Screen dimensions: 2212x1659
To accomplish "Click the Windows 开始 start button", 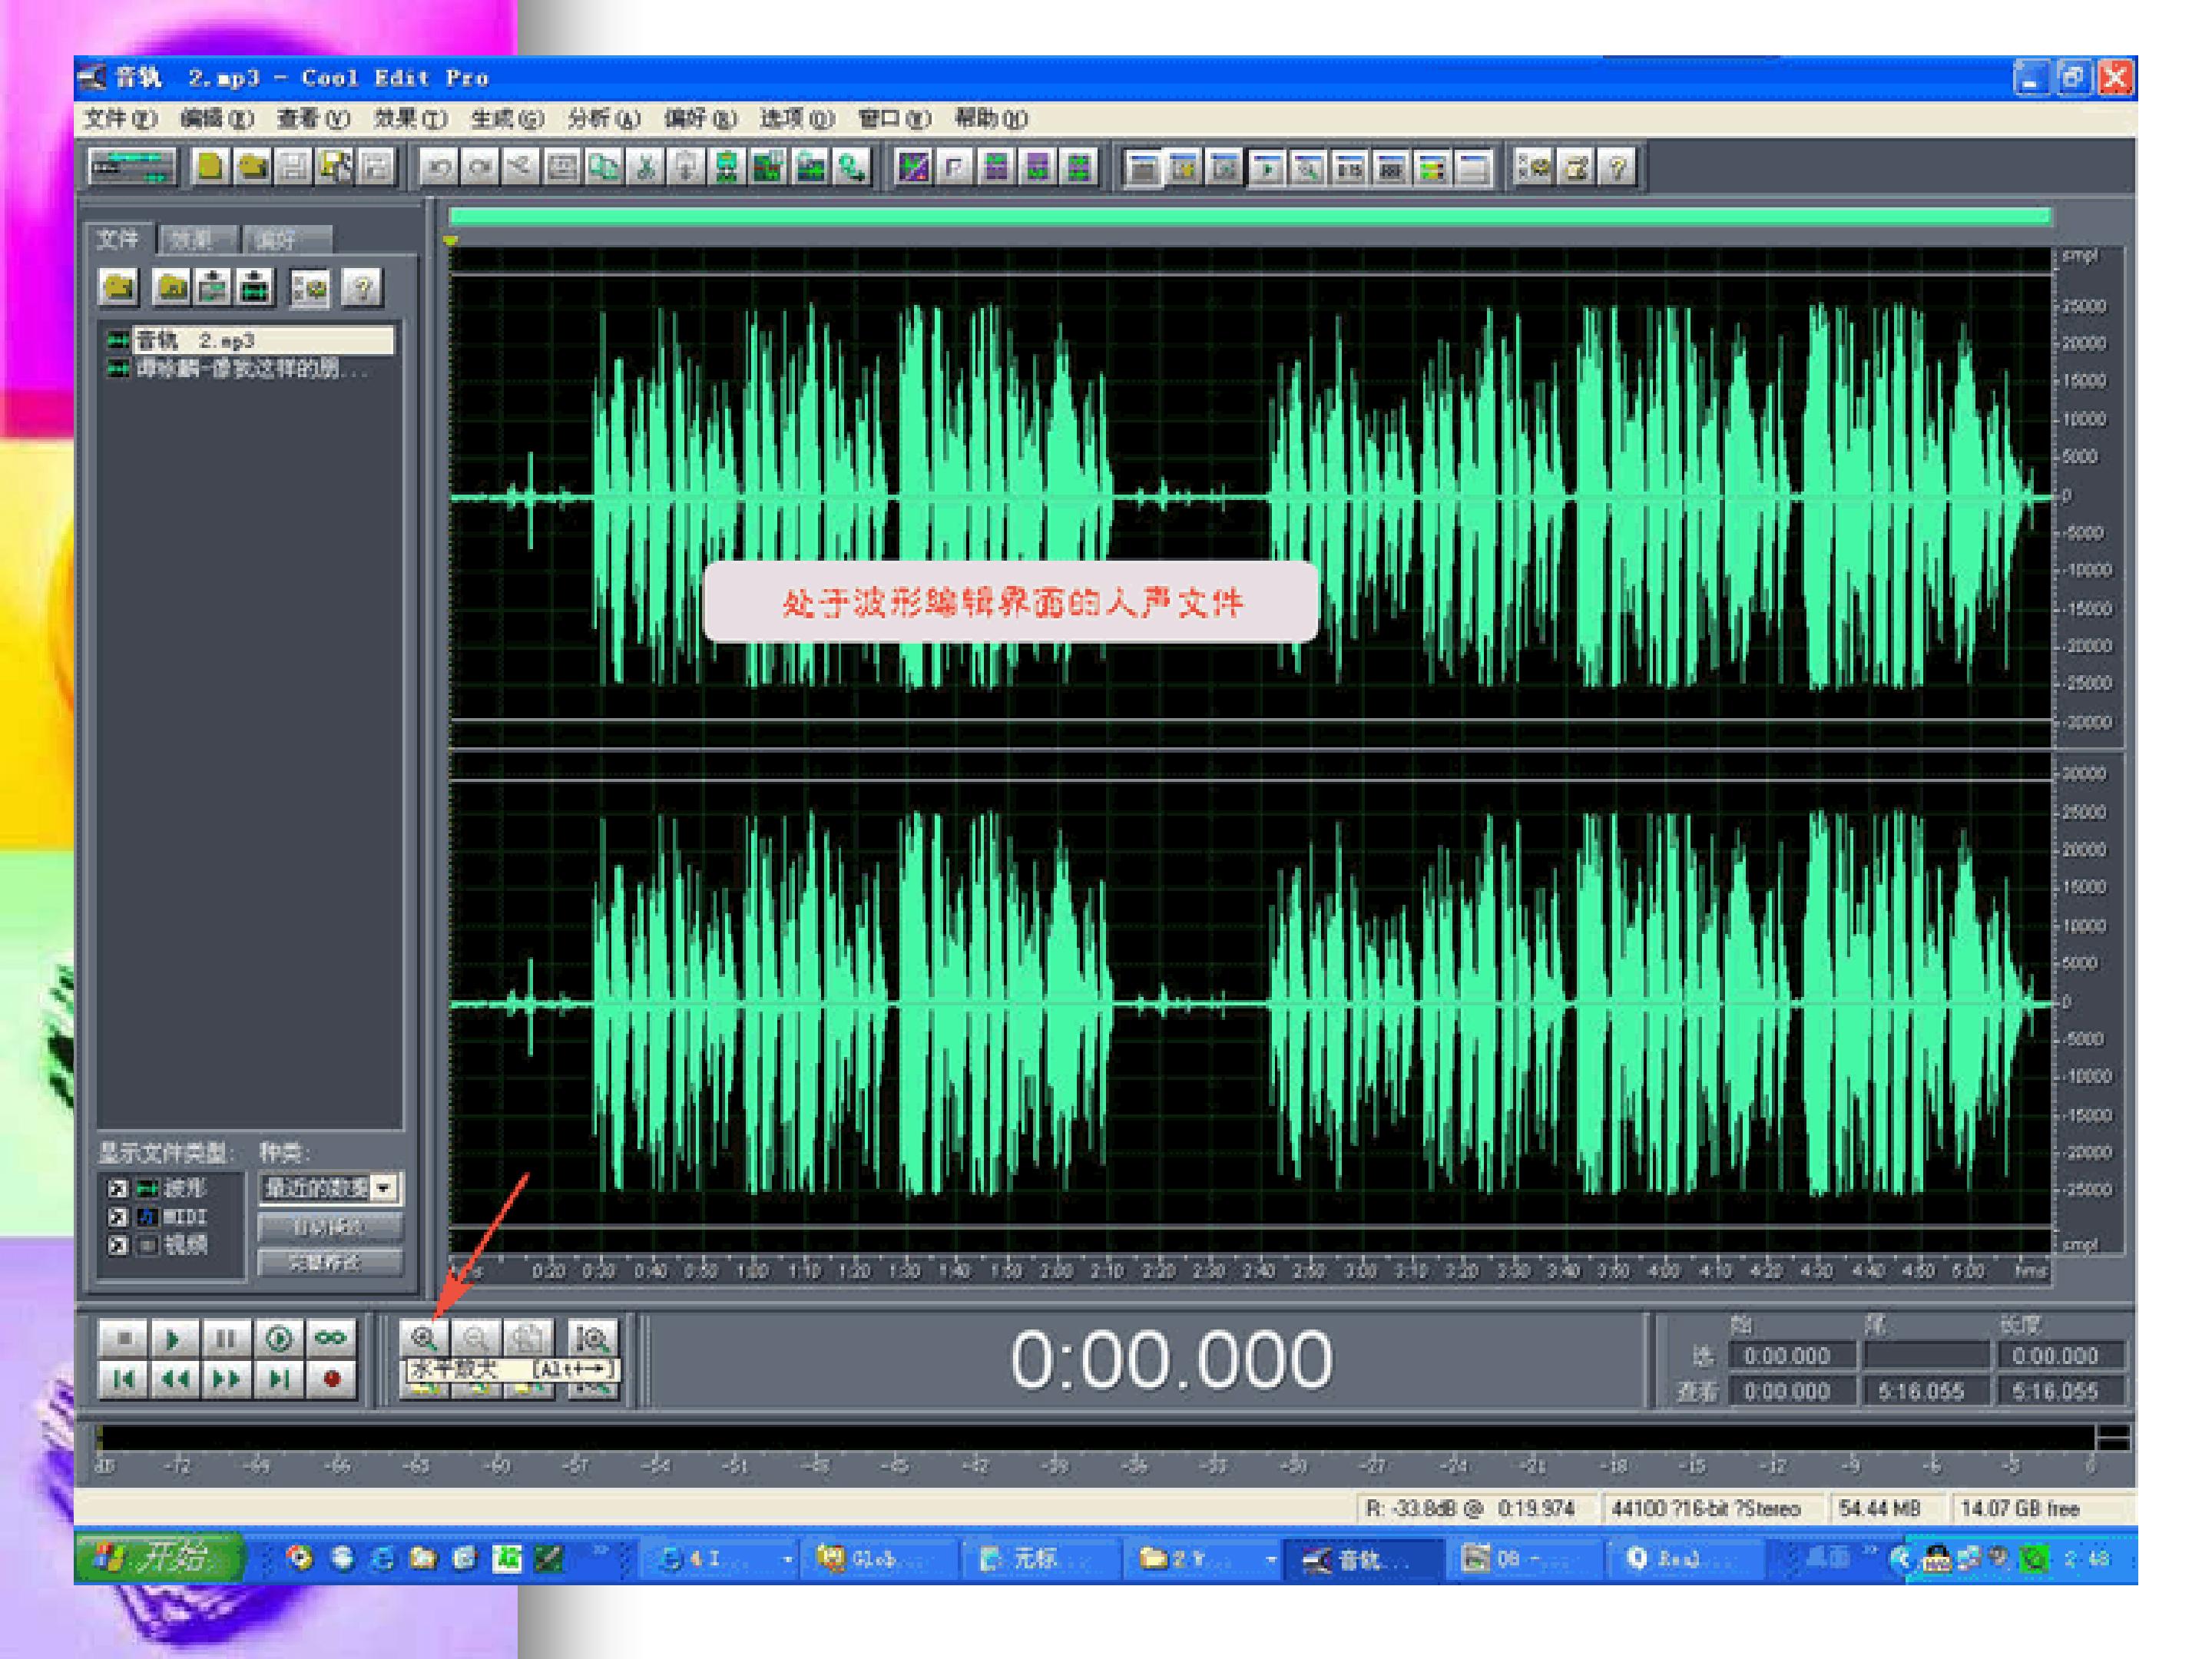I will [160, 1557].
